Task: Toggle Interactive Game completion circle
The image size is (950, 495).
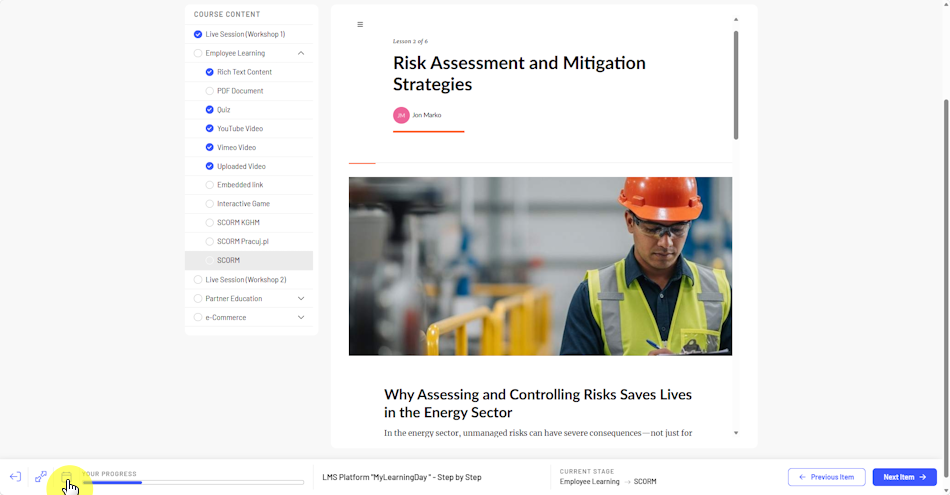Action: tap(210, 204)
